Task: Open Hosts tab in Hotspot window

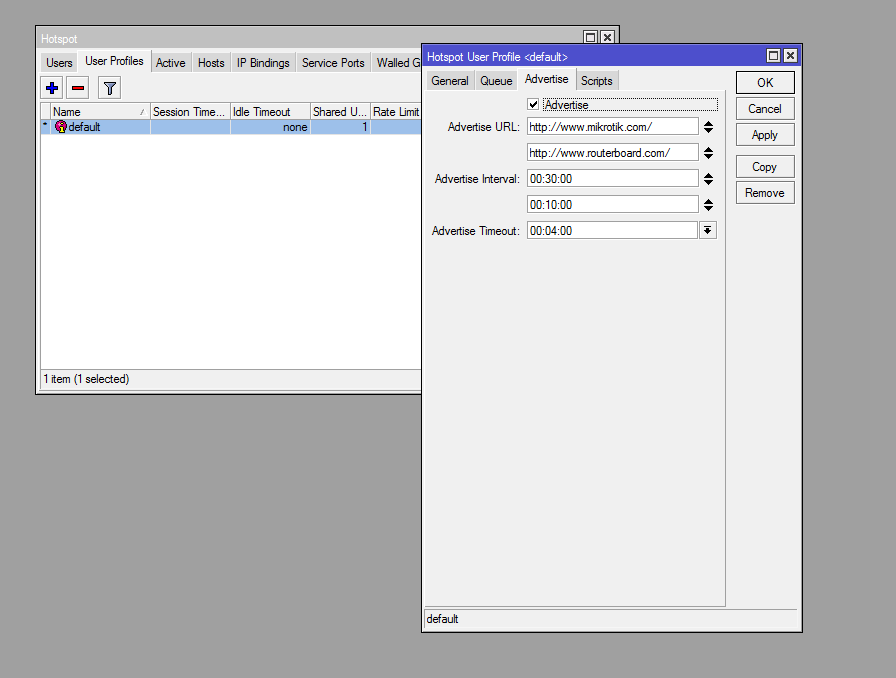Action: tap(211, 63)
